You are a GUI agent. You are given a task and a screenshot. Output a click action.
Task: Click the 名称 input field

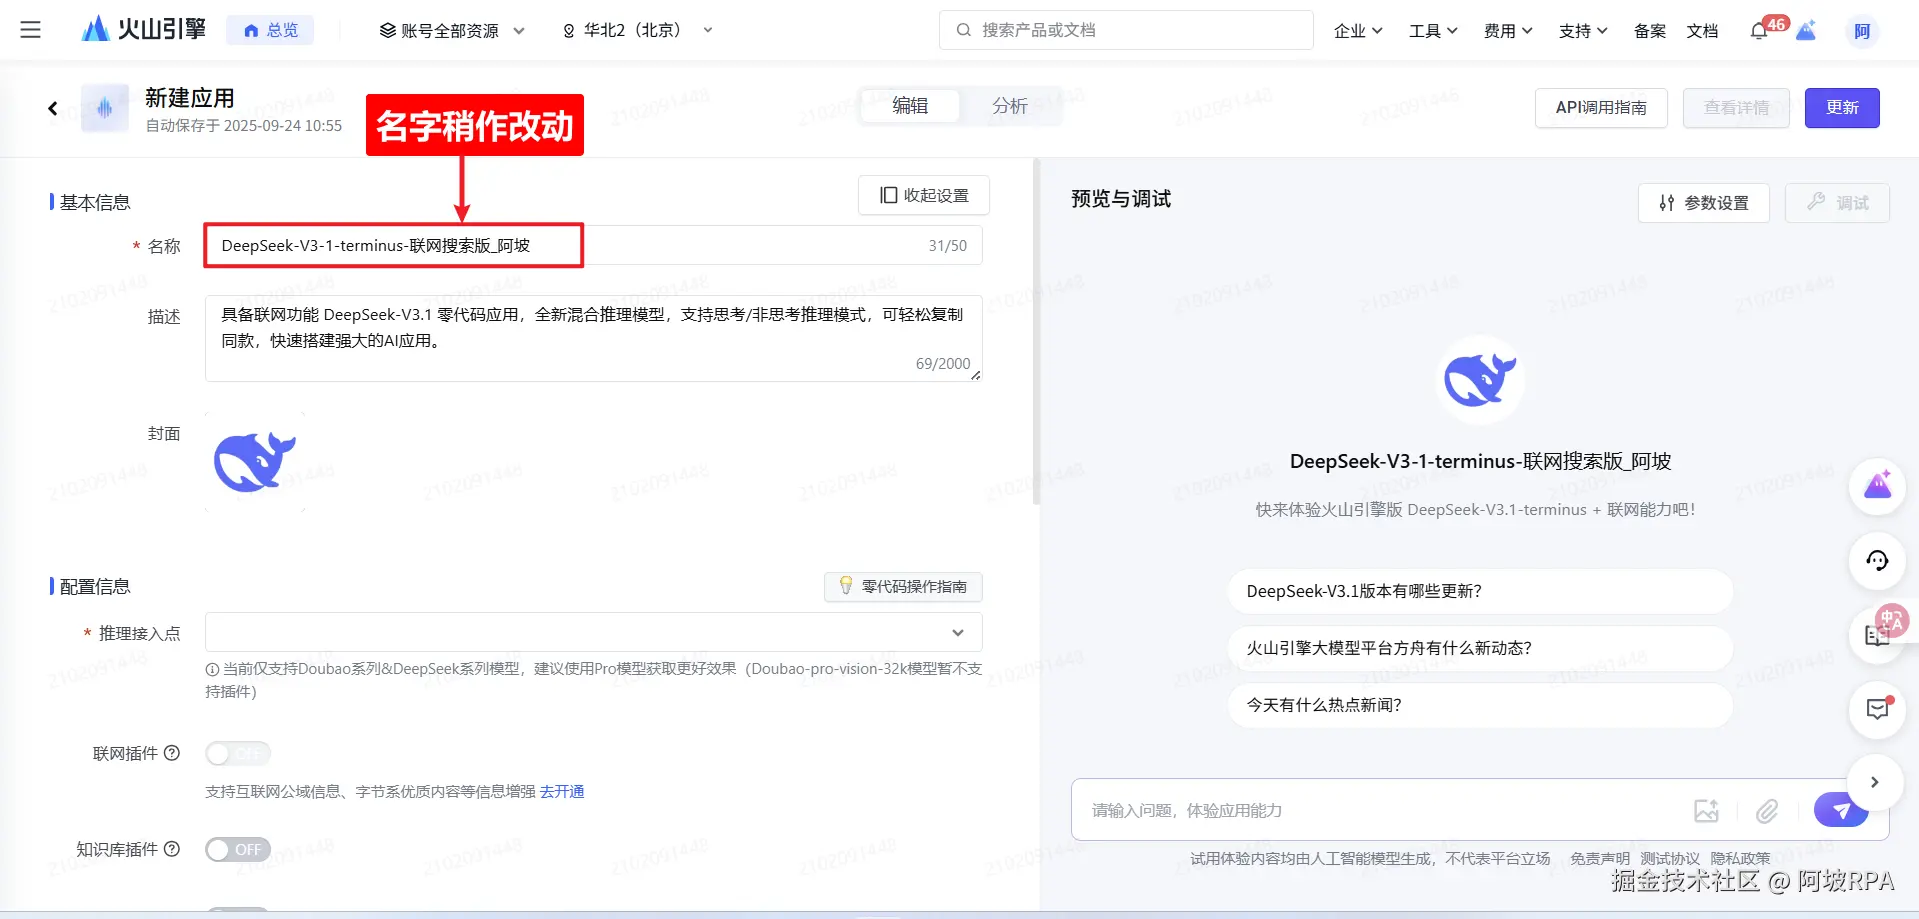point(594,245)
